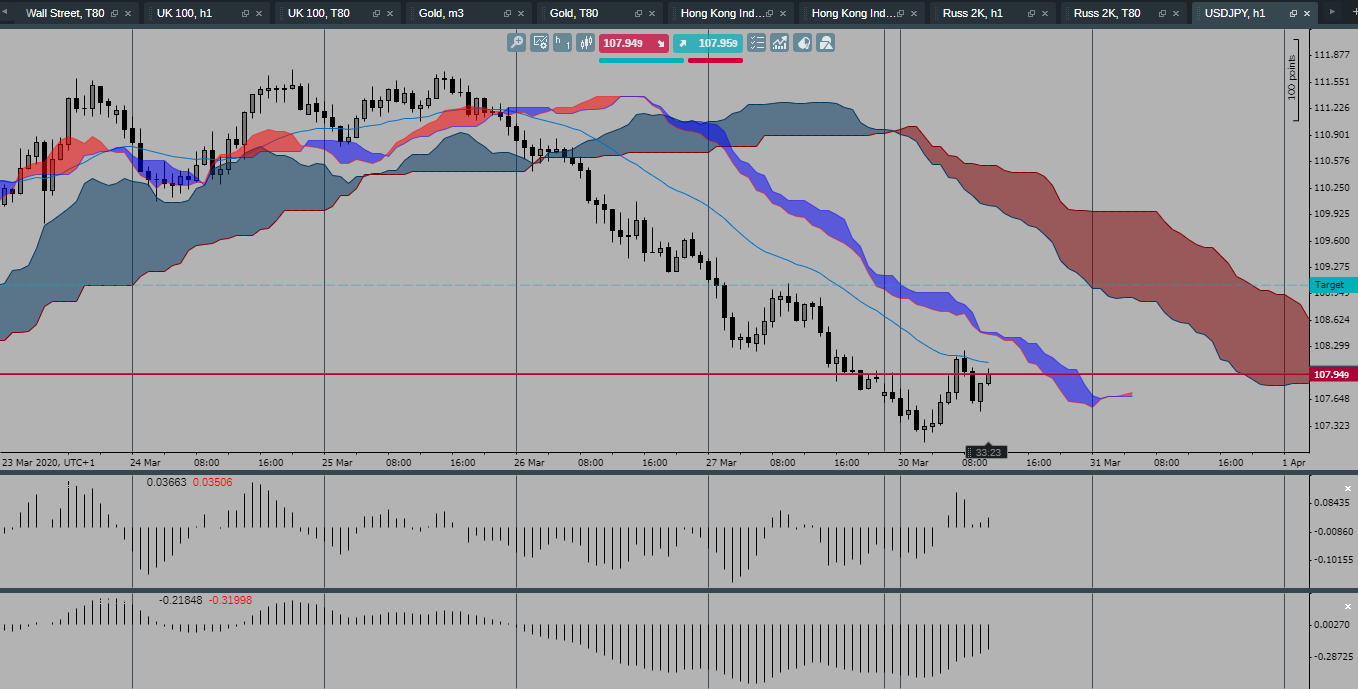Close the UK 100, T80 tab
Image resolution: width=1358 pixels, height=689 pixels.
click(x=392, y=14)
